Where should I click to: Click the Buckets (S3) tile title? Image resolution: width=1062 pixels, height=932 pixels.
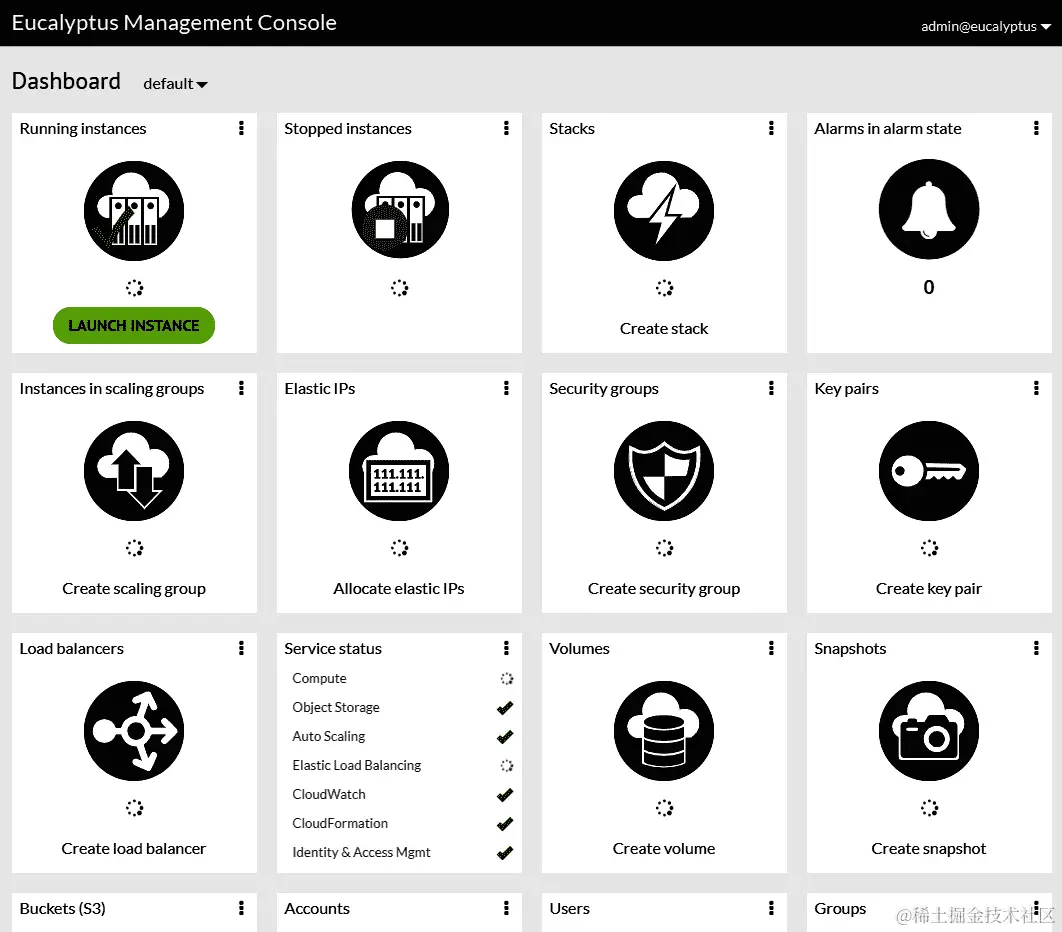point(62,909)
